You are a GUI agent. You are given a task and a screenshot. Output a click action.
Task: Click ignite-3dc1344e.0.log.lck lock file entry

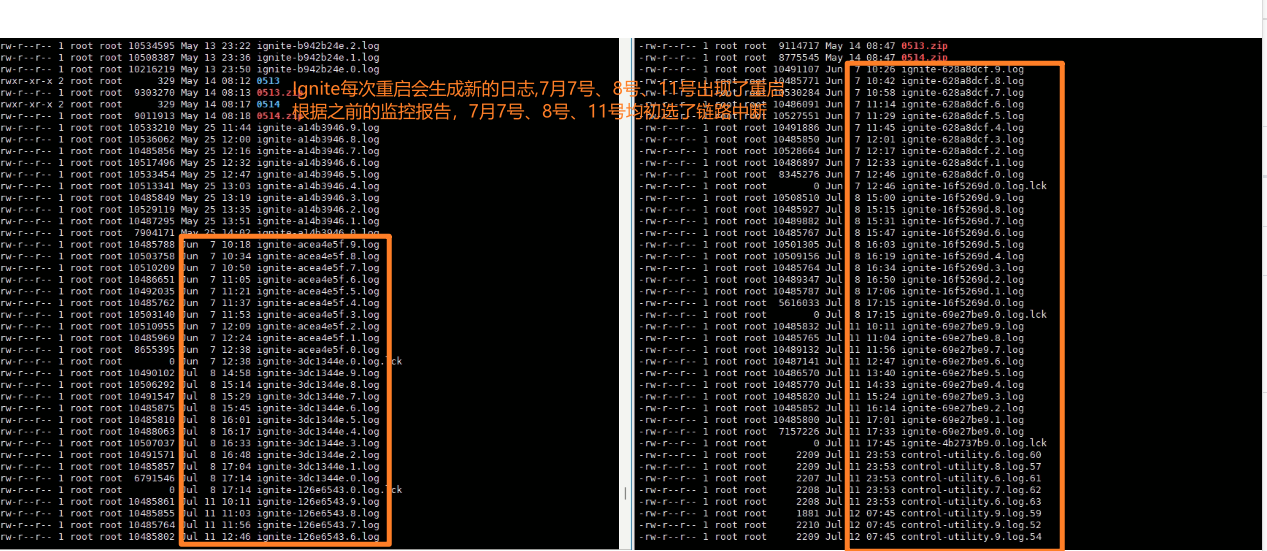(x=328, y=361)
